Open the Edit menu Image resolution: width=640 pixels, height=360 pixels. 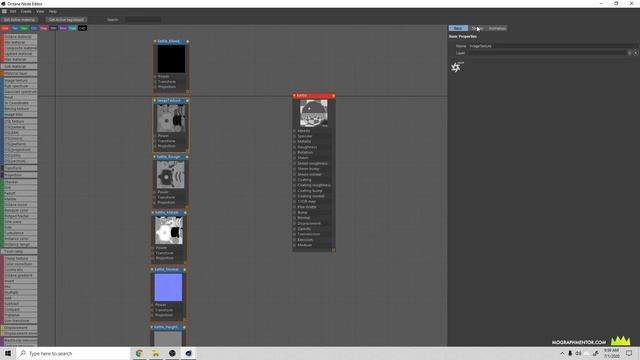pyautogui.click(x=13, y=11)
